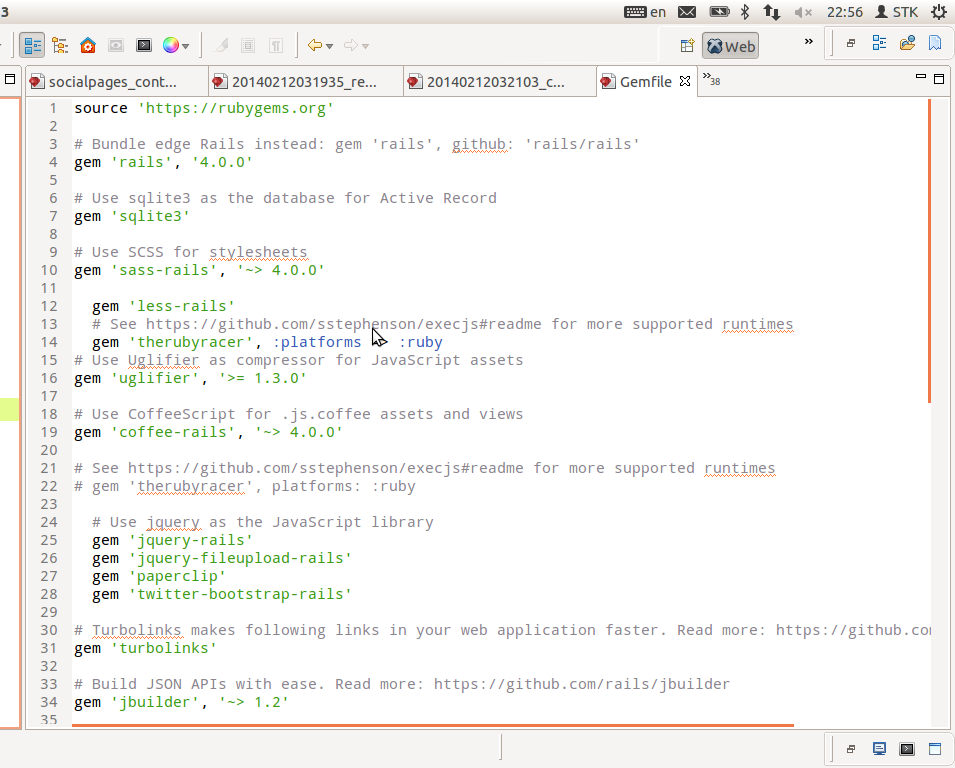Click restore icon in bottom-right view stack
This screenshot has width=955, height=768.
[x=851, y=749]
